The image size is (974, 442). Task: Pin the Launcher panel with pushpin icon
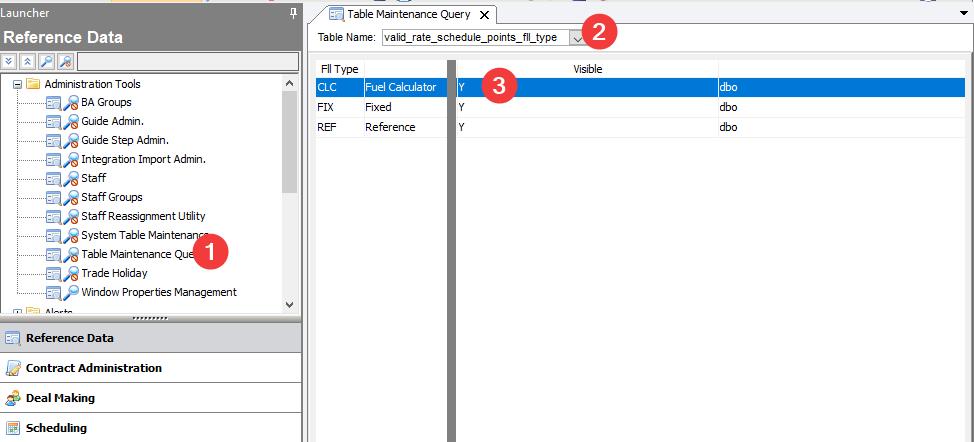[292, 12]
